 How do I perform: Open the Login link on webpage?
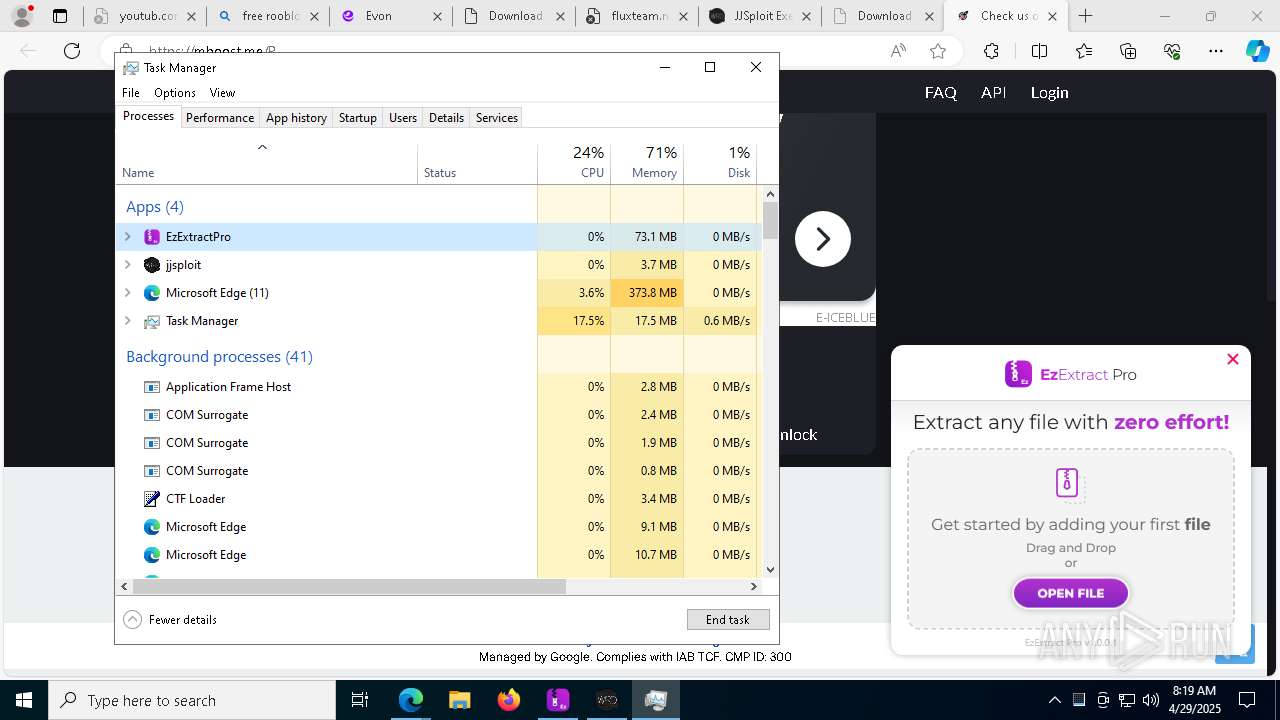tap(1050, 92)
